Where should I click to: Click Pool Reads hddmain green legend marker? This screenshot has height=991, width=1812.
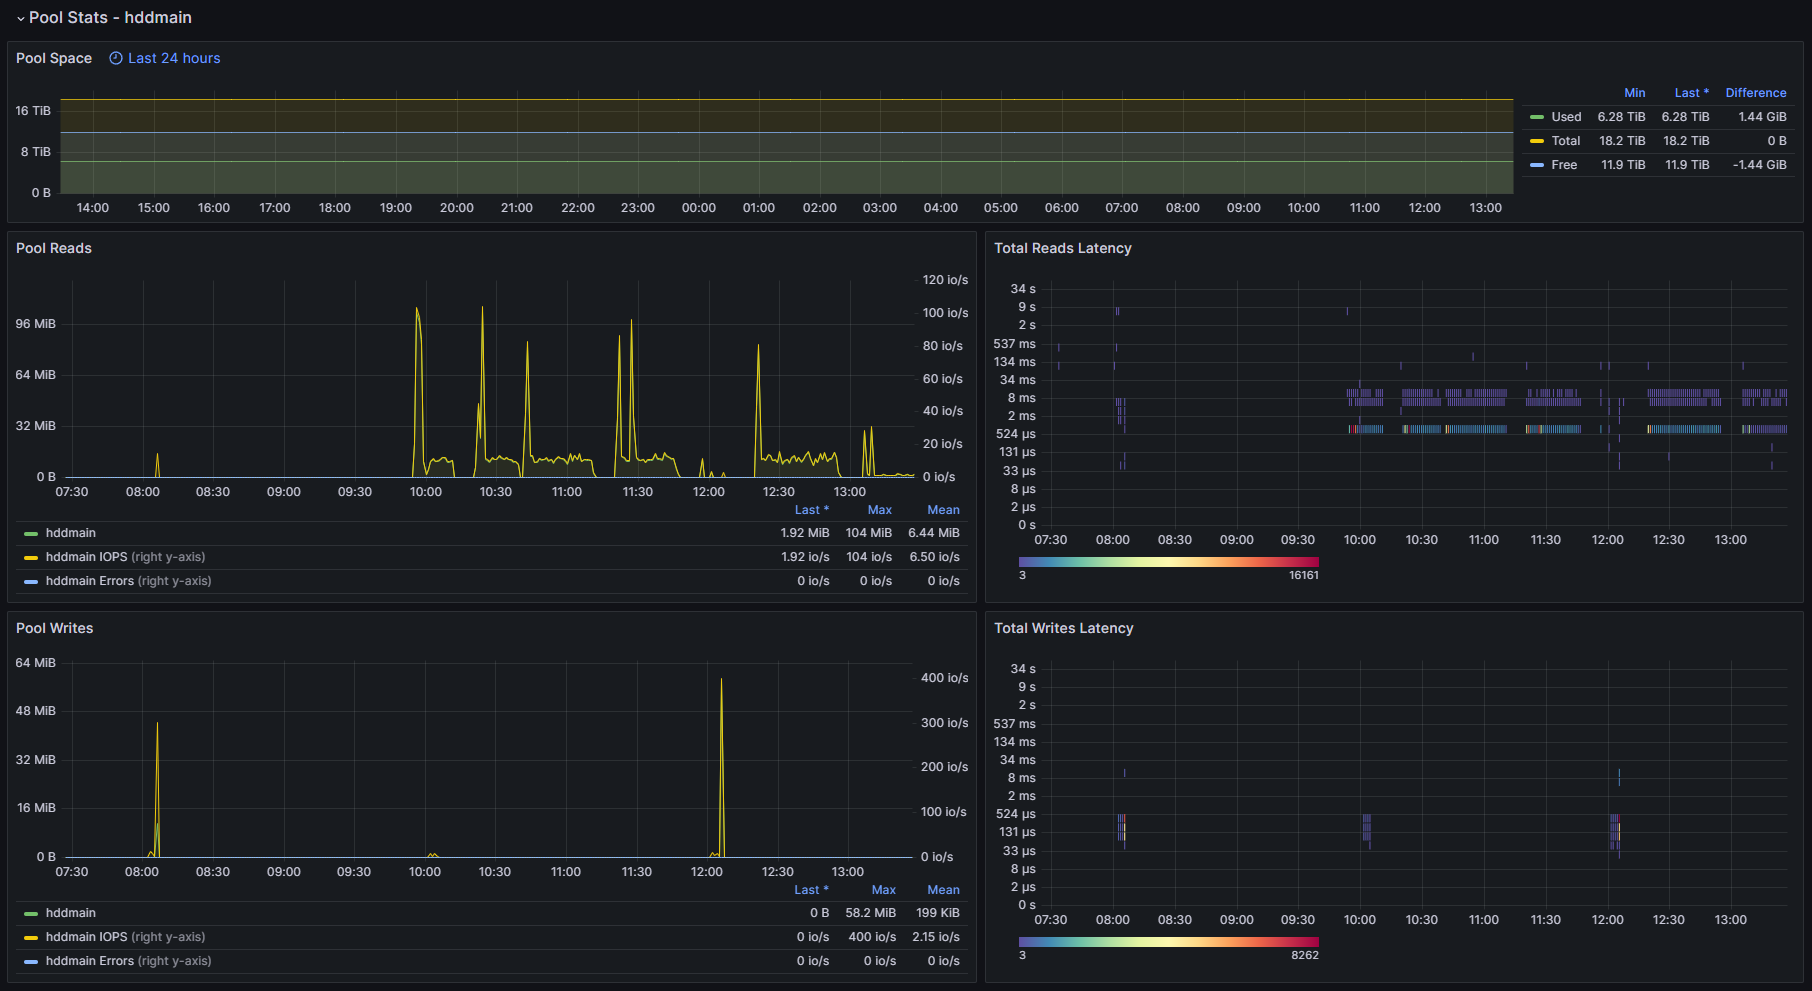[x=31, y=534]
